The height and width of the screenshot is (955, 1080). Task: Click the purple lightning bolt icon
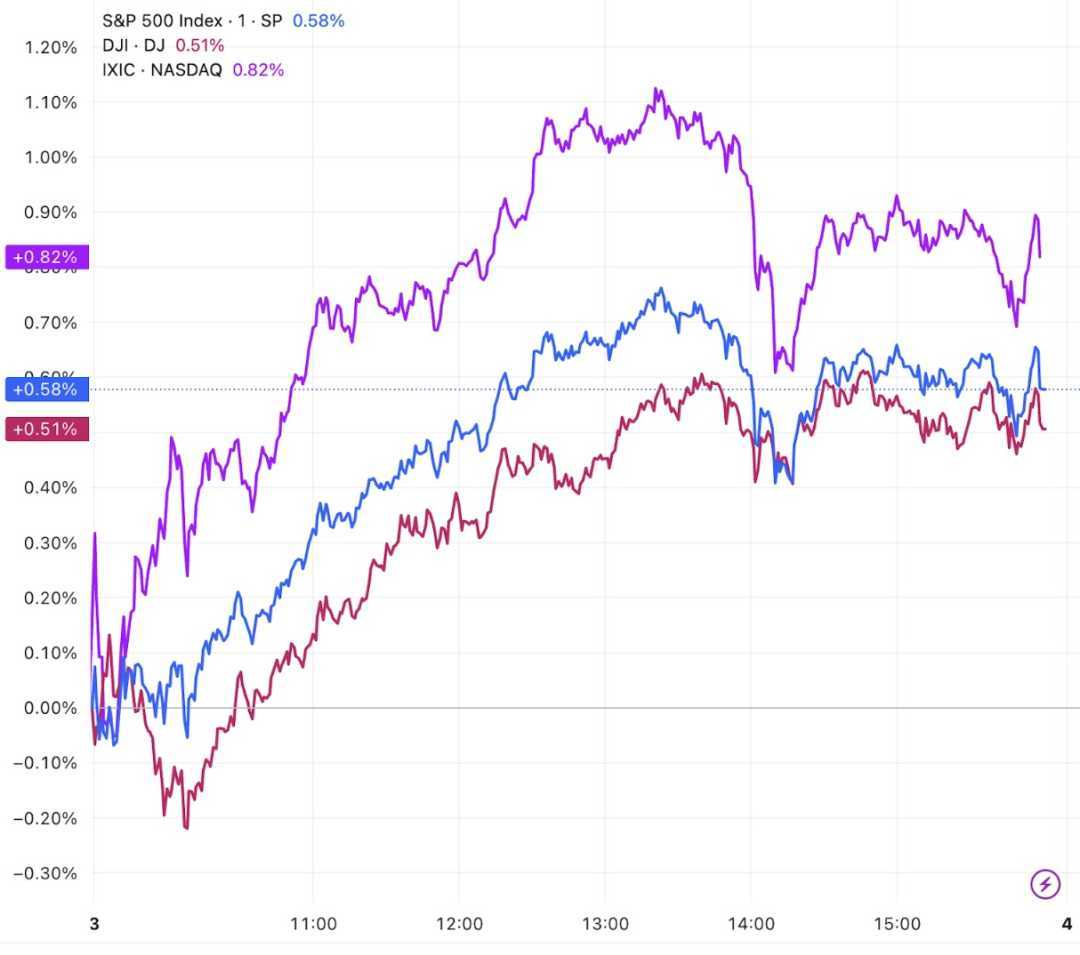pos(1045,884)
